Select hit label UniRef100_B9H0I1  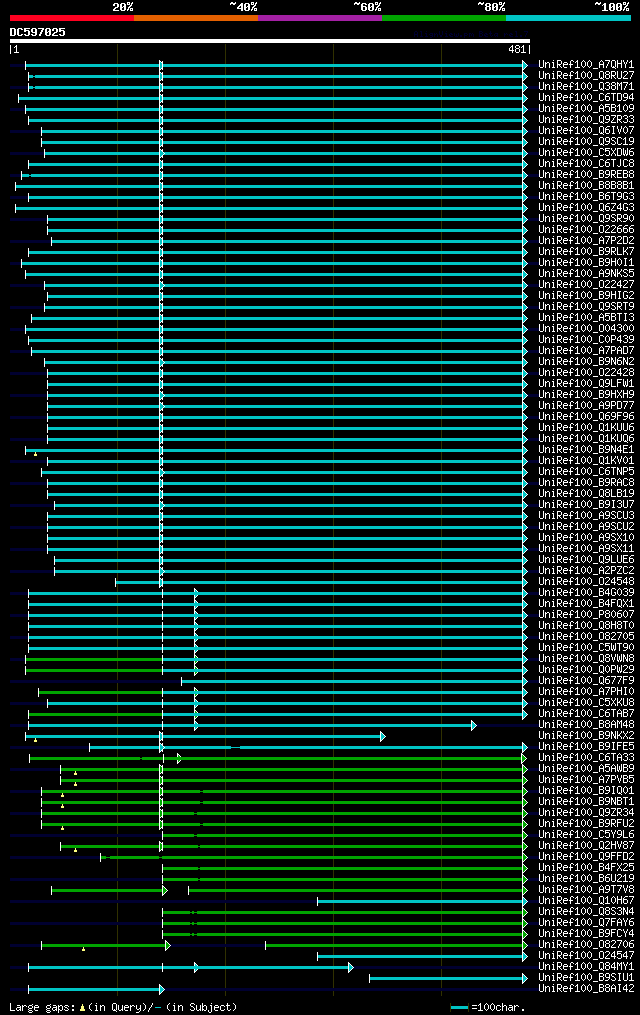[586, 263]
